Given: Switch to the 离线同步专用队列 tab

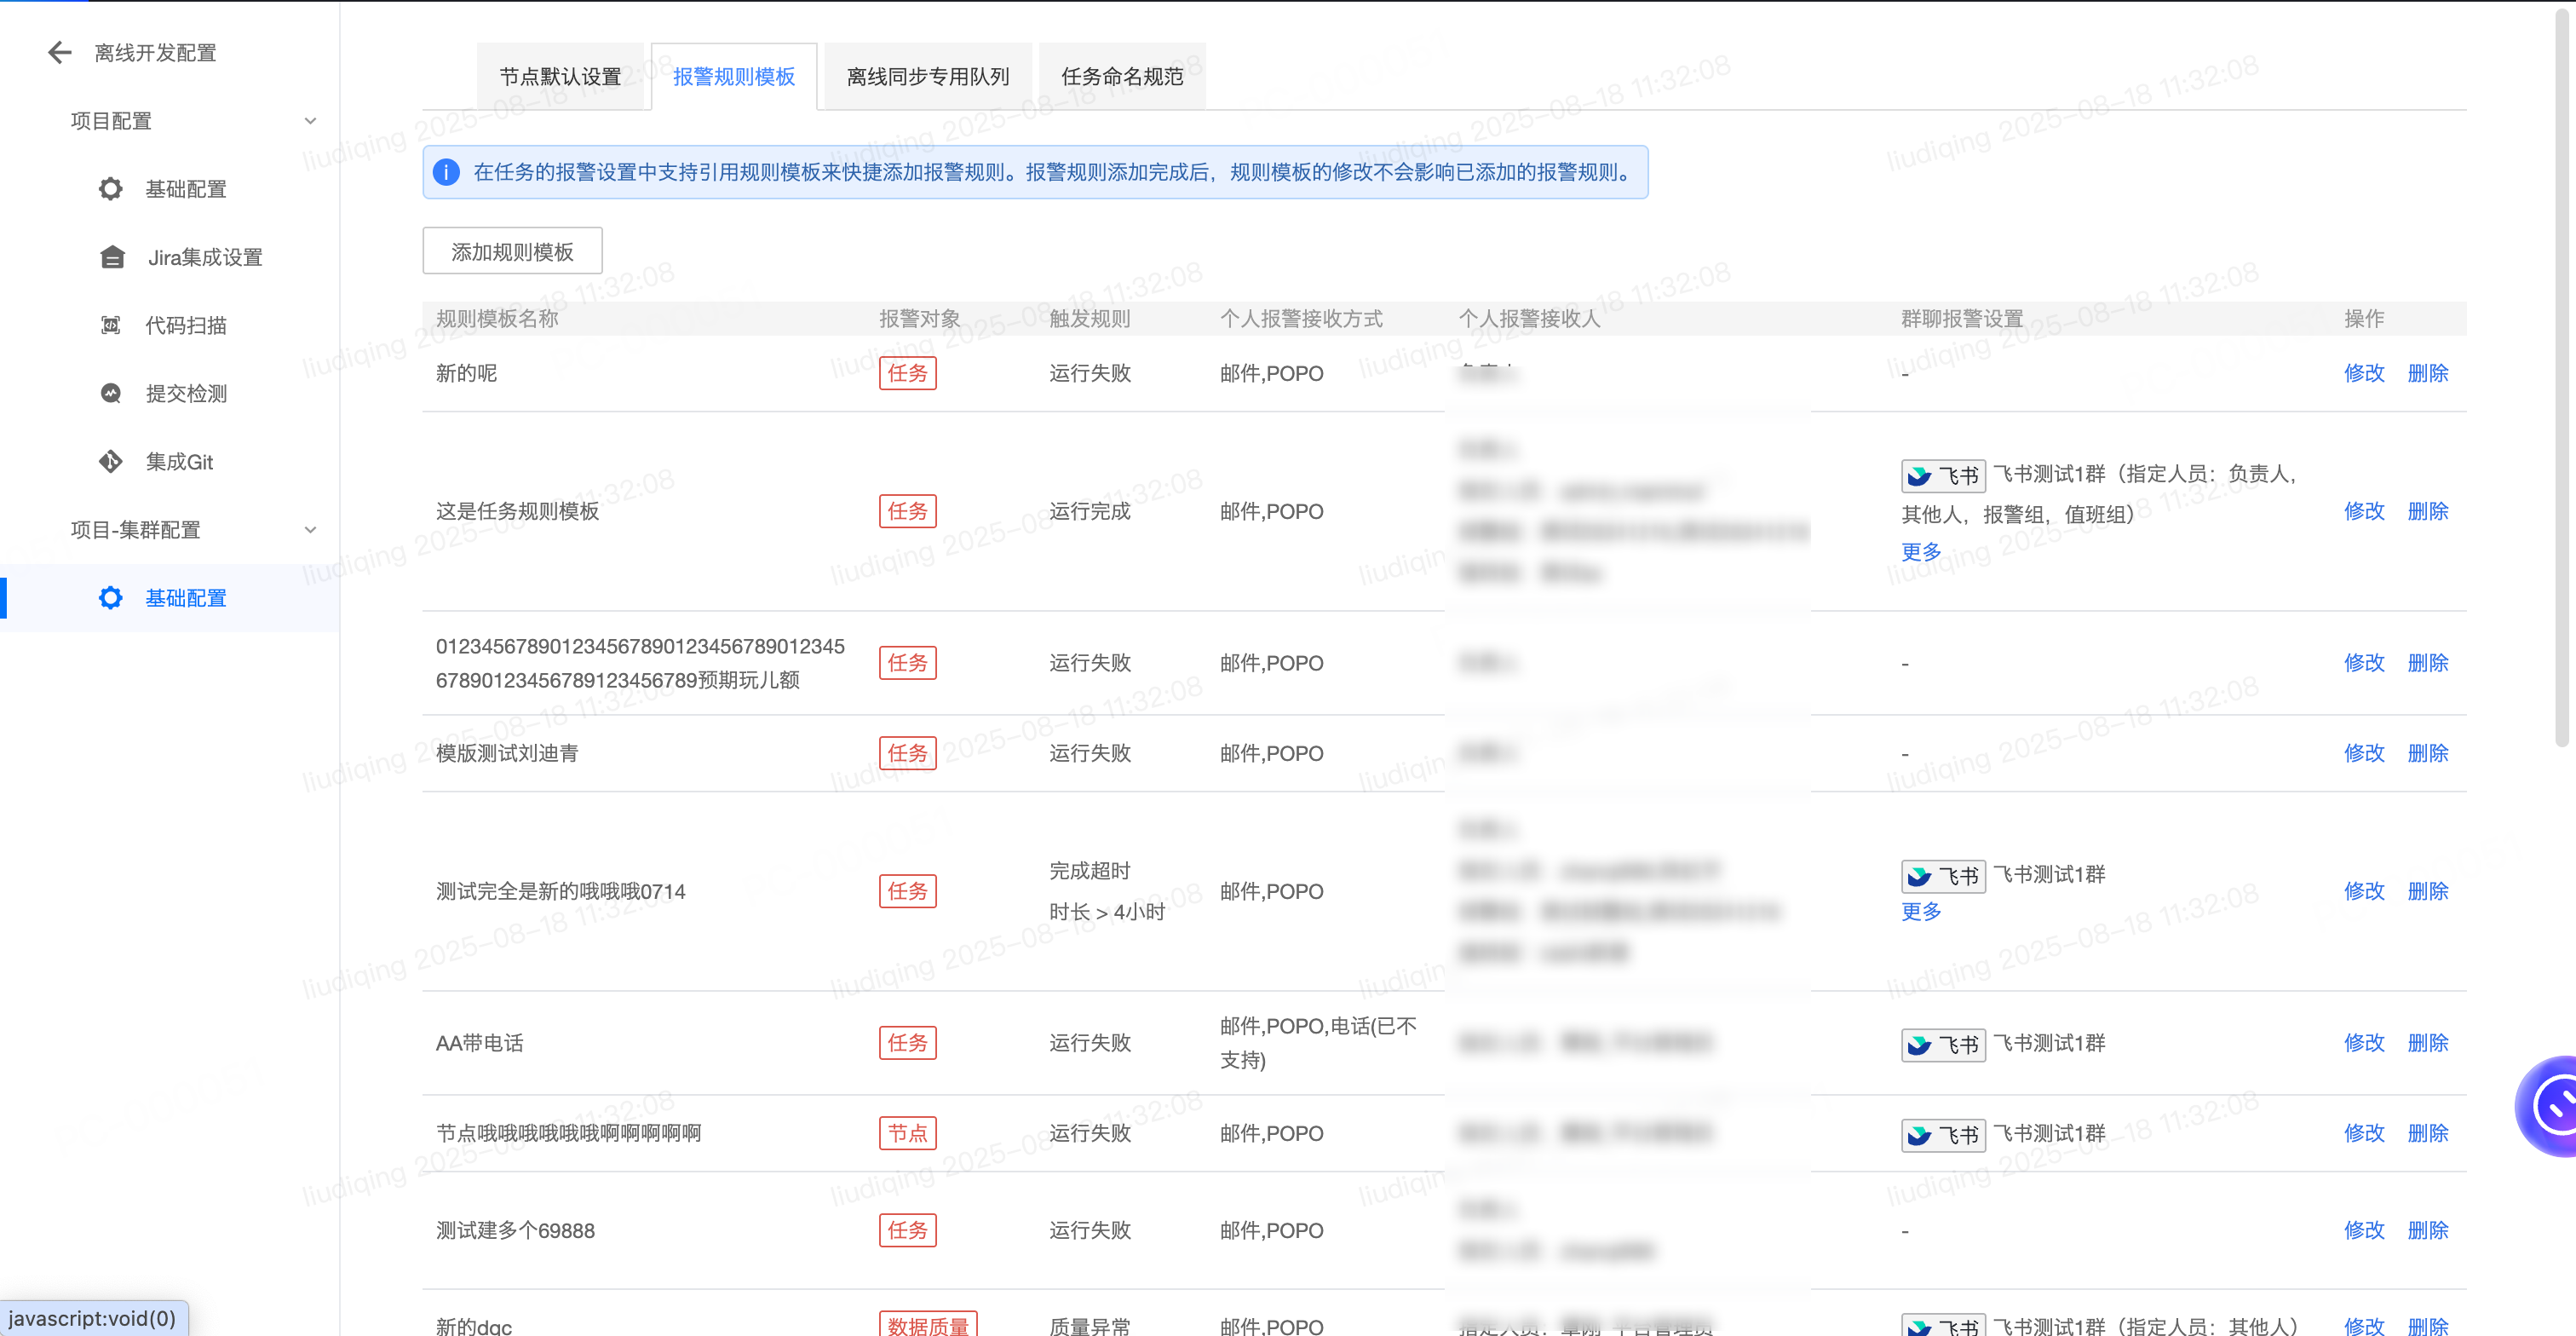Looking at the screenshot, I should pos(927,77).
